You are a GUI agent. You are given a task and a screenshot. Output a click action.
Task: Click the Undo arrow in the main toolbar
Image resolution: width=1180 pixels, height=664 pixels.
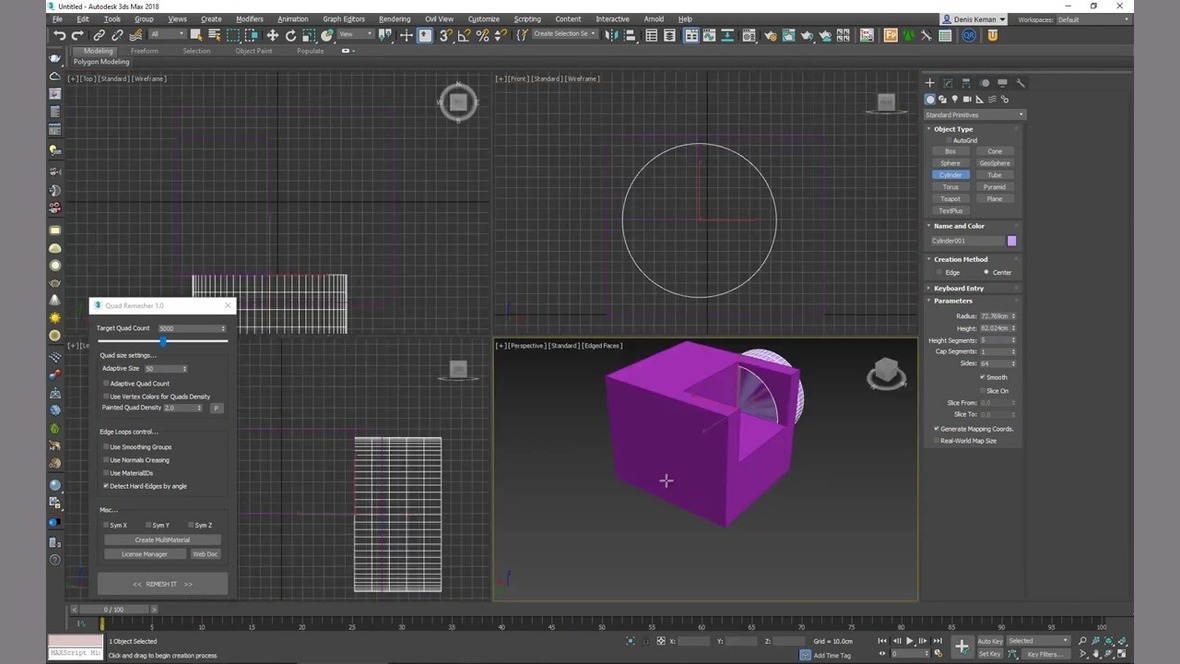tap(59, 35)
